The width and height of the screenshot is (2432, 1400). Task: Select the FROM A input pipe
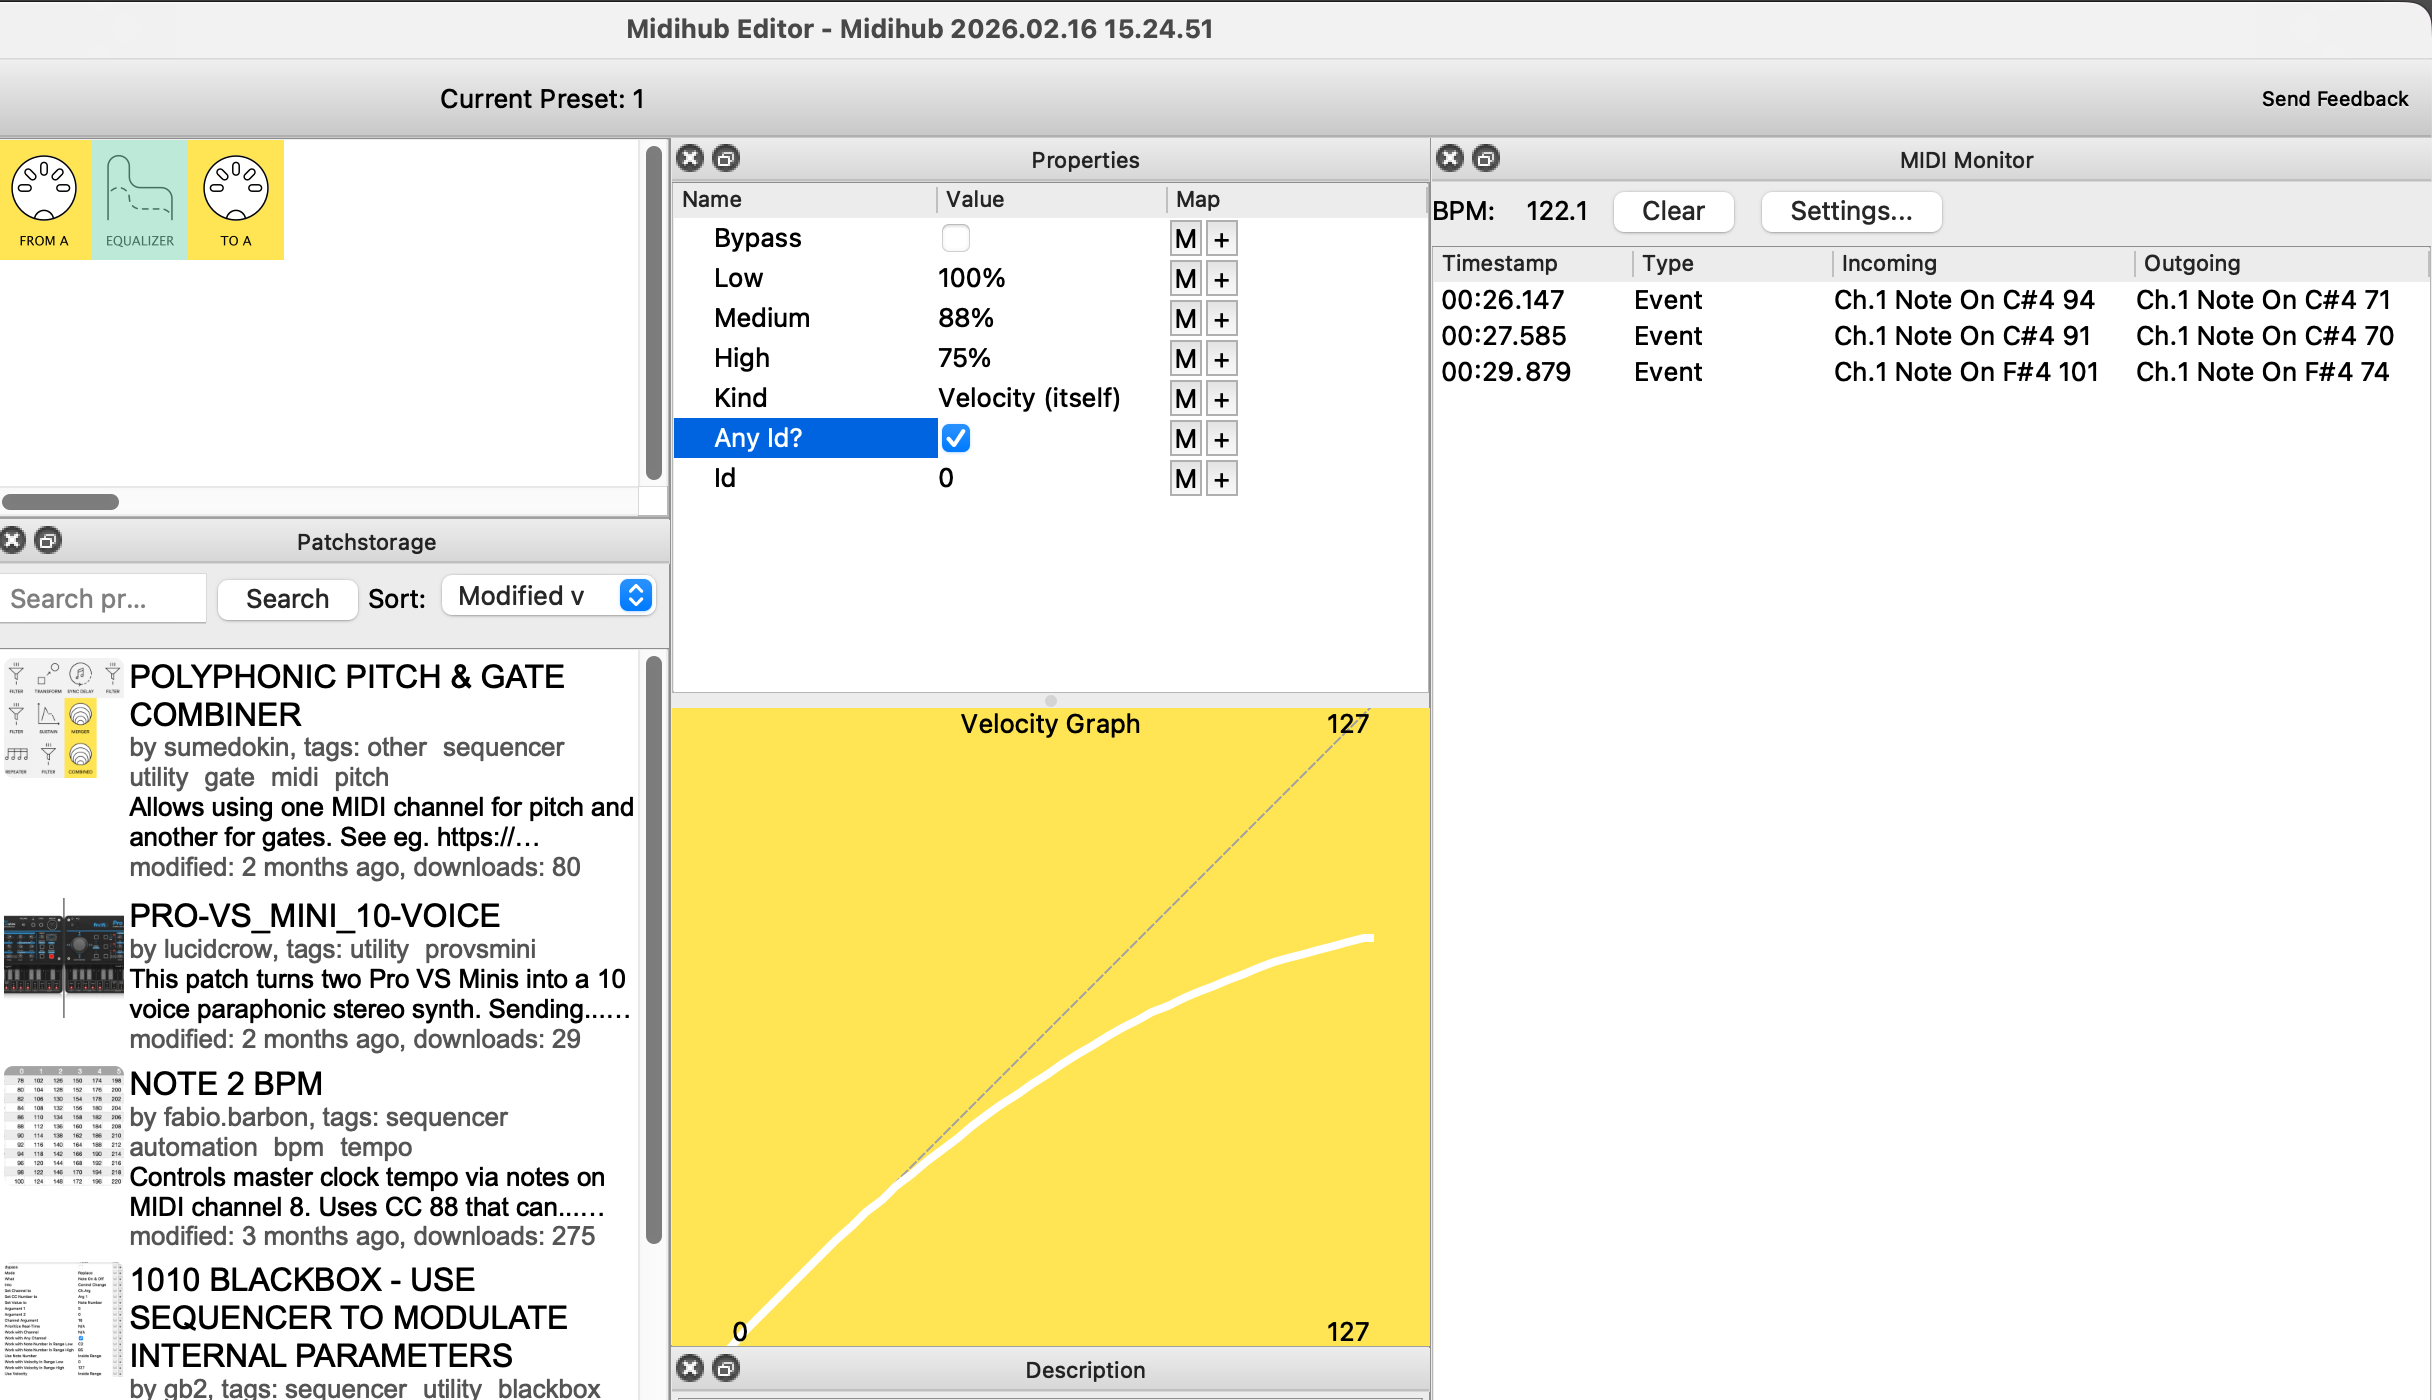[x=44, y=199]
